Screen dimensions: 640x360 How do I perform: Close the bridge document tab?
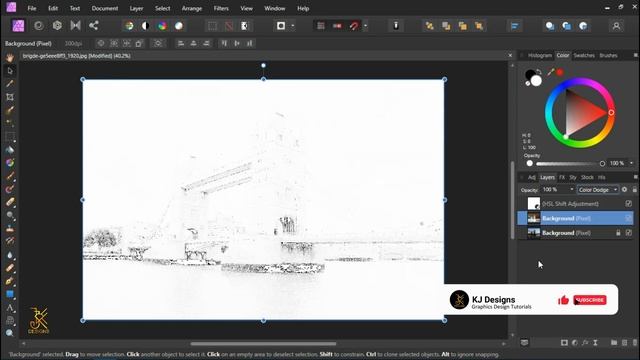click(x=510, y=56)
